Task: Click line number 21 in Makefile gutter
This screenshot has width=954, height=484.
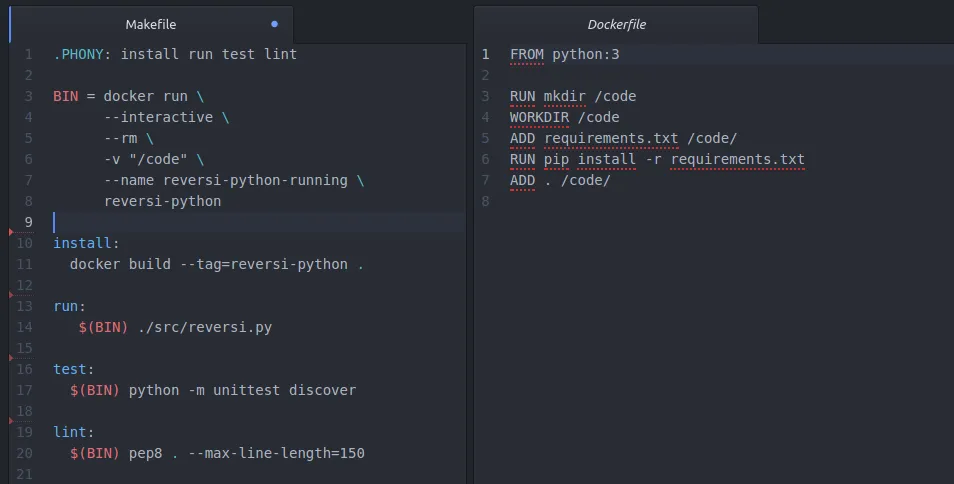Action: (24, 474)
